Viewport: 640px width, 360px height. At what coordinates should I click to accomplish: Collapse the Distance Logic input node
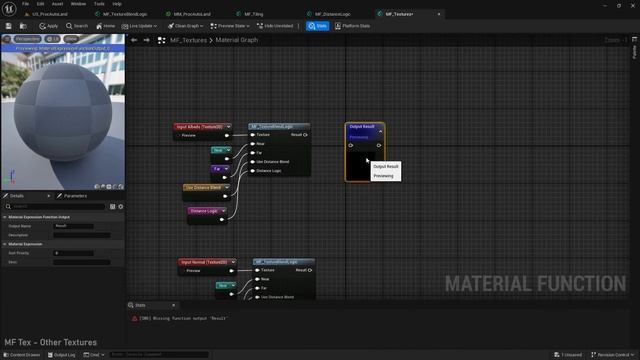click(x=223, y=211)
